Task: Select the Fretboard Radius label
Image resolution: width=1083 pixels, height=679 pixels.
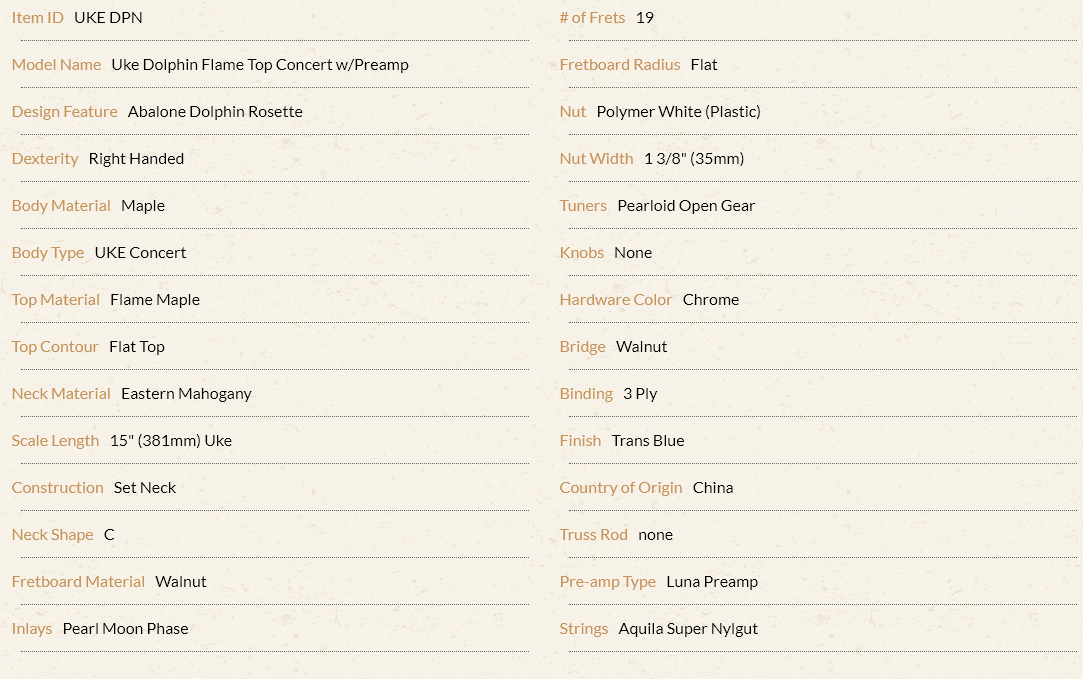Action: (x=620, y=65)
